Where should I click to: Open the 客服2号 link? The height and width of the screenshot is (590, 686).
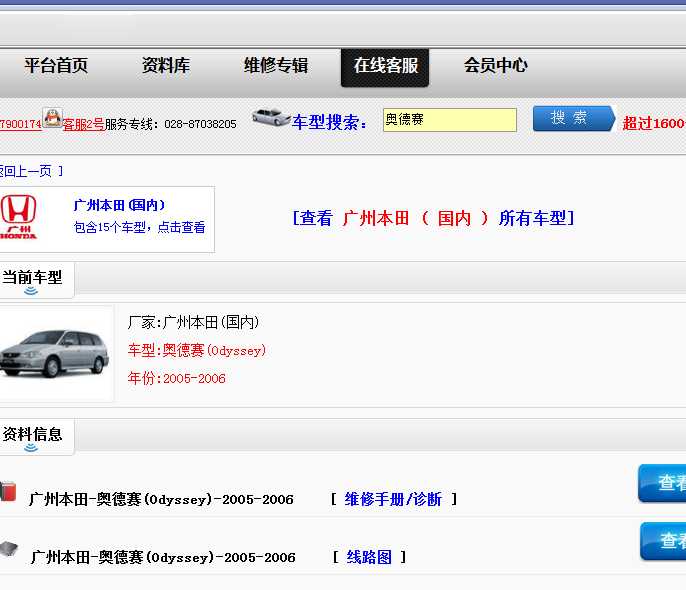point(84,124)
